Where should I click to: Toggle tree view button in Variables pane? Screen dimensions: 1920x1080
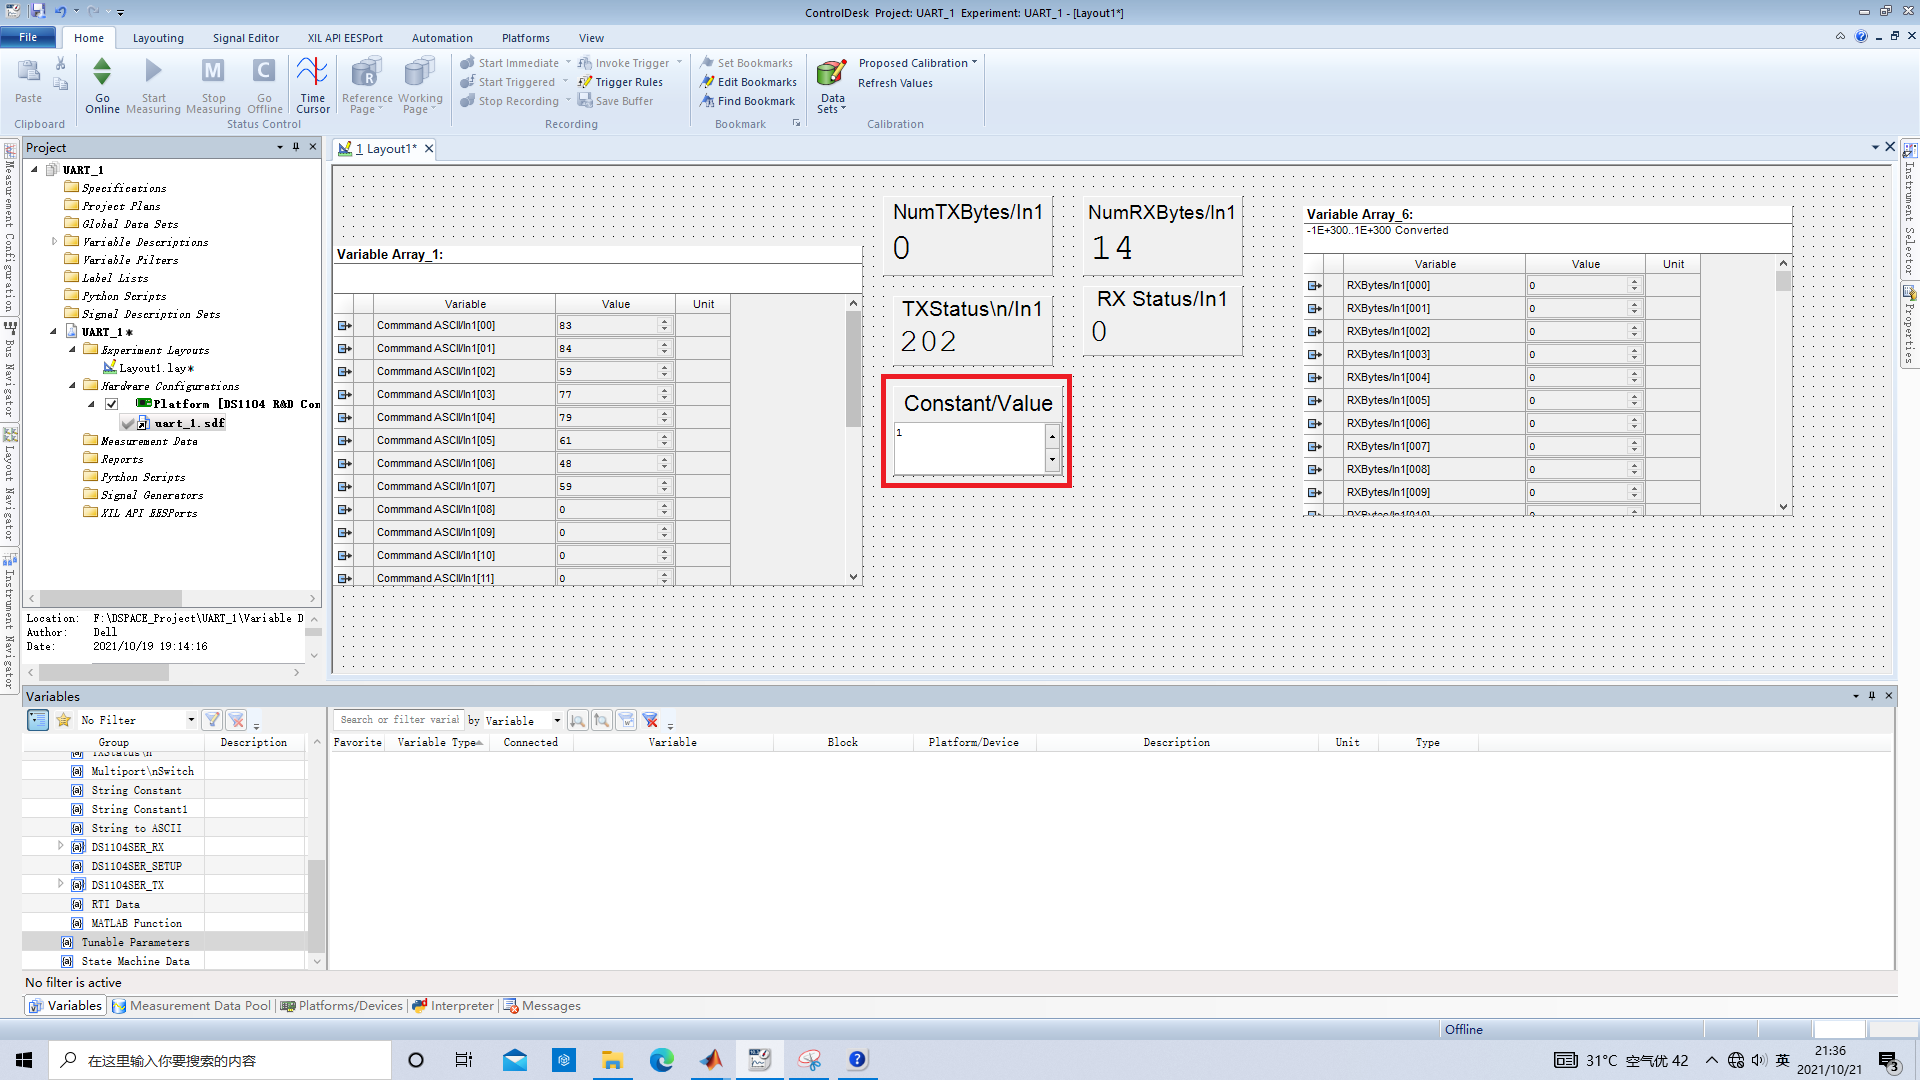[37, 720]
